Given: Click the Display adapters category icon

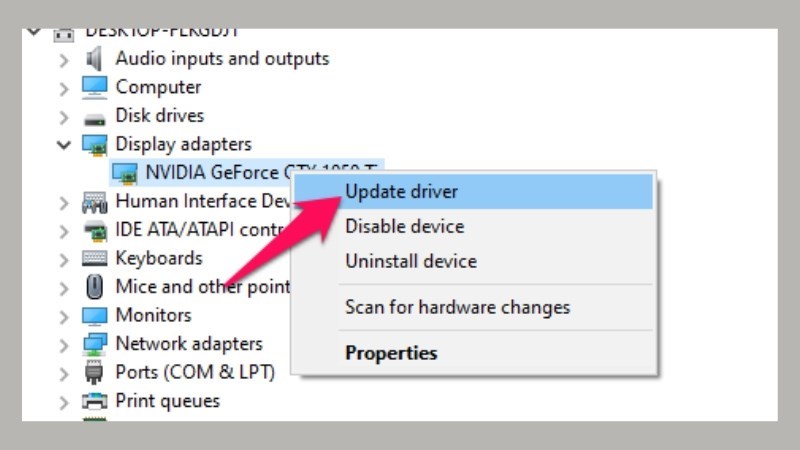Looking at the screenshot, I should (94, 145).
